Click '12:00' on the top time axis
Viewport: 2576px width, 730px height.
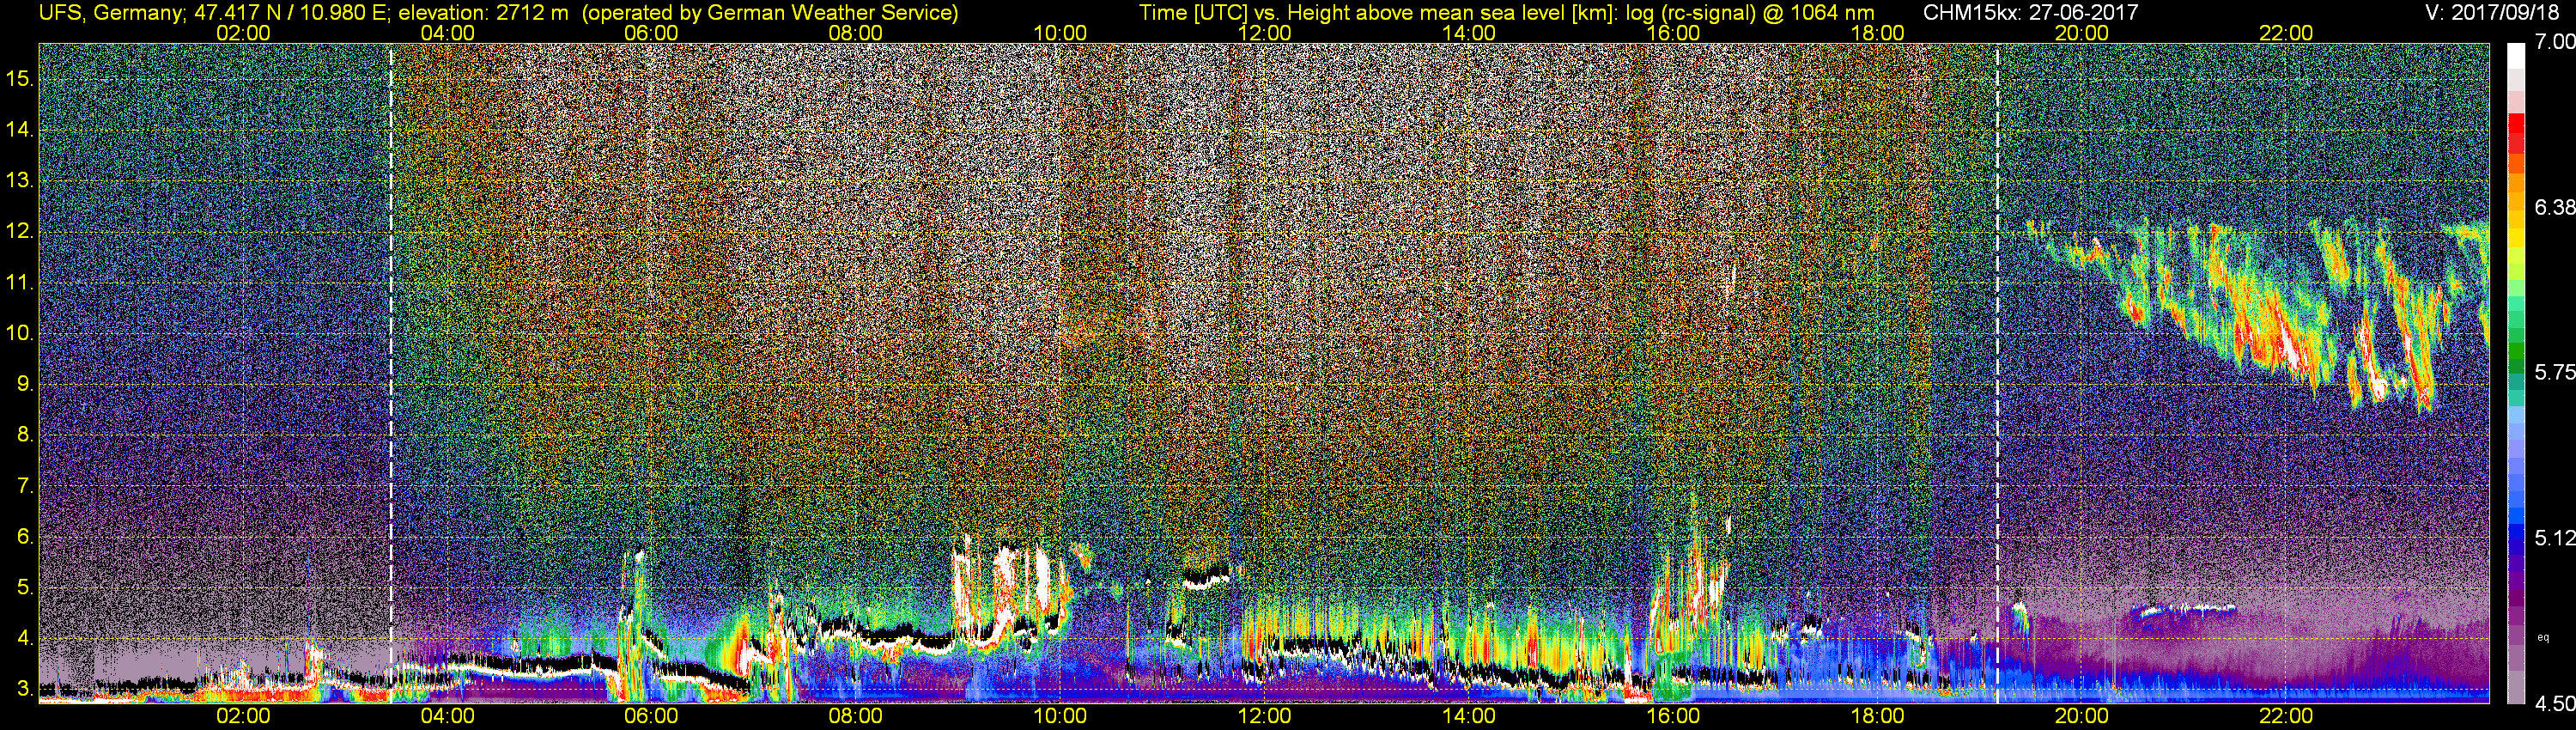pos(1264,33)
